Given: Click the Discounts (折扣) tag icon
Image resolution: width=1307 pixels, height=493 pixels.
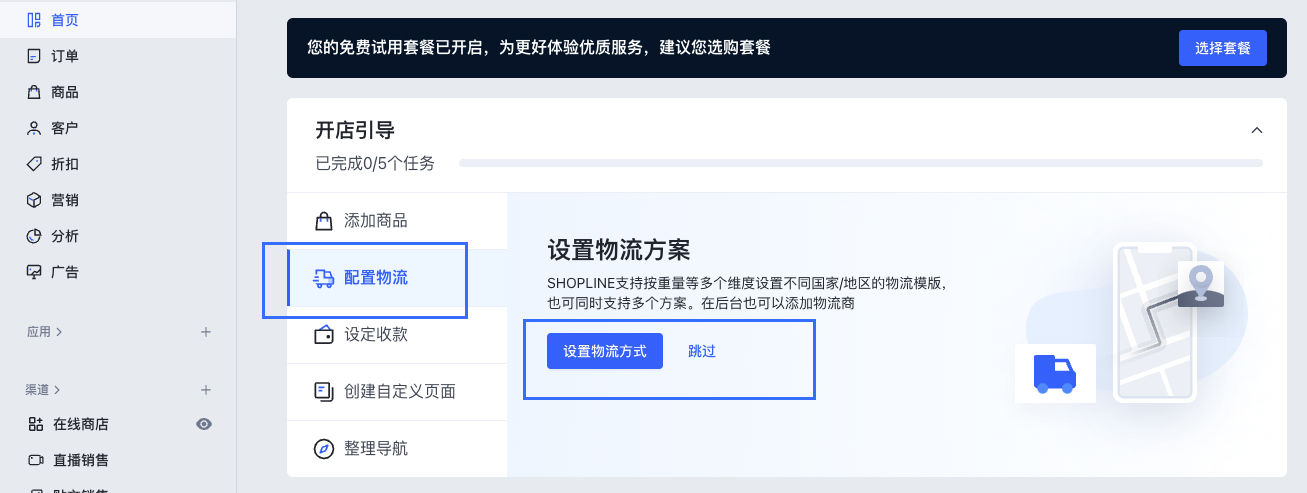Looking at the screenshot, I should coord(34,164).
